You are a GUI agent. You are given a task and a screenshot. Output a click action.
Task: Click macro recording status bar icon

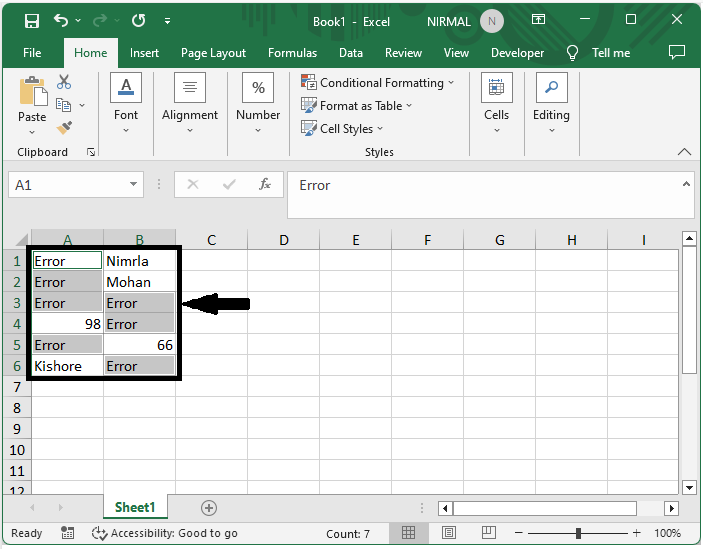coord(67,533)
